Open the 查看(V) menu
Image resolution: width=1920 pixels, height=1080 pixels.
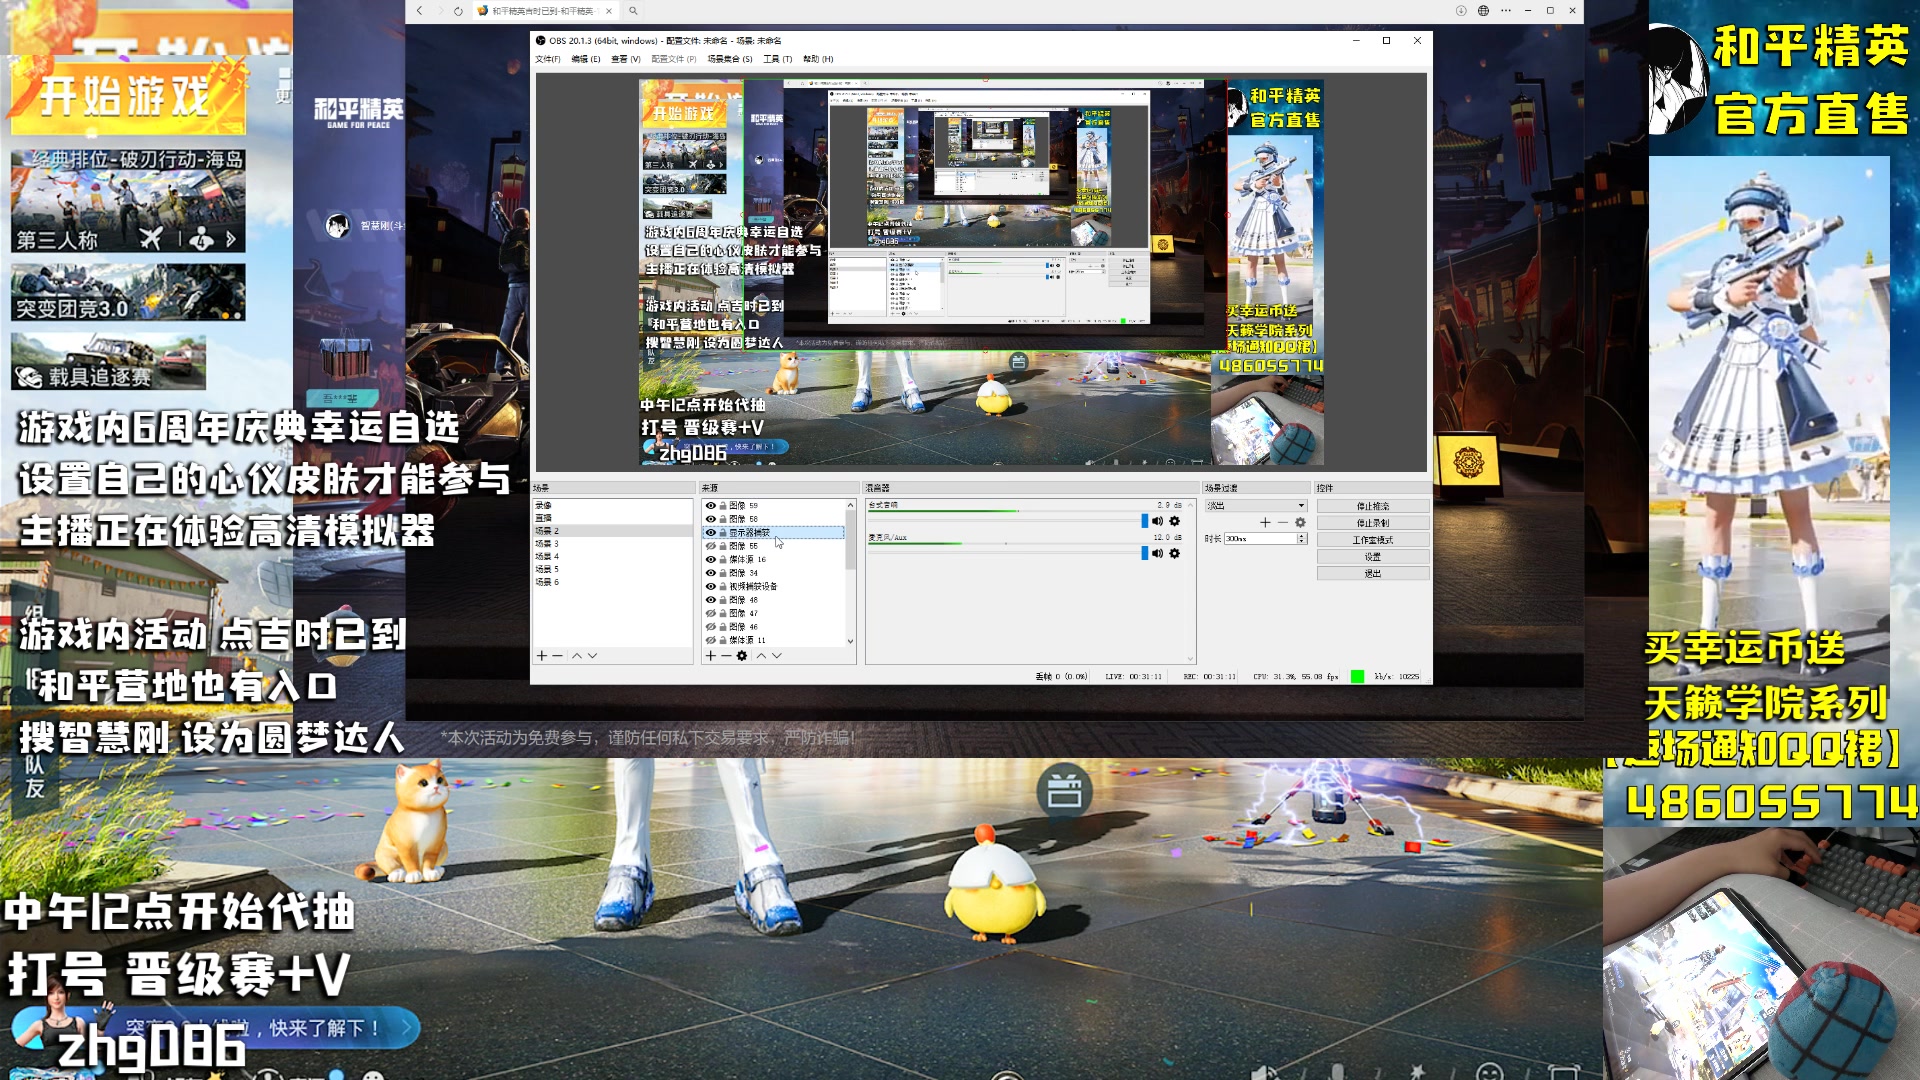pyautogui.click(x=625, y=59)
